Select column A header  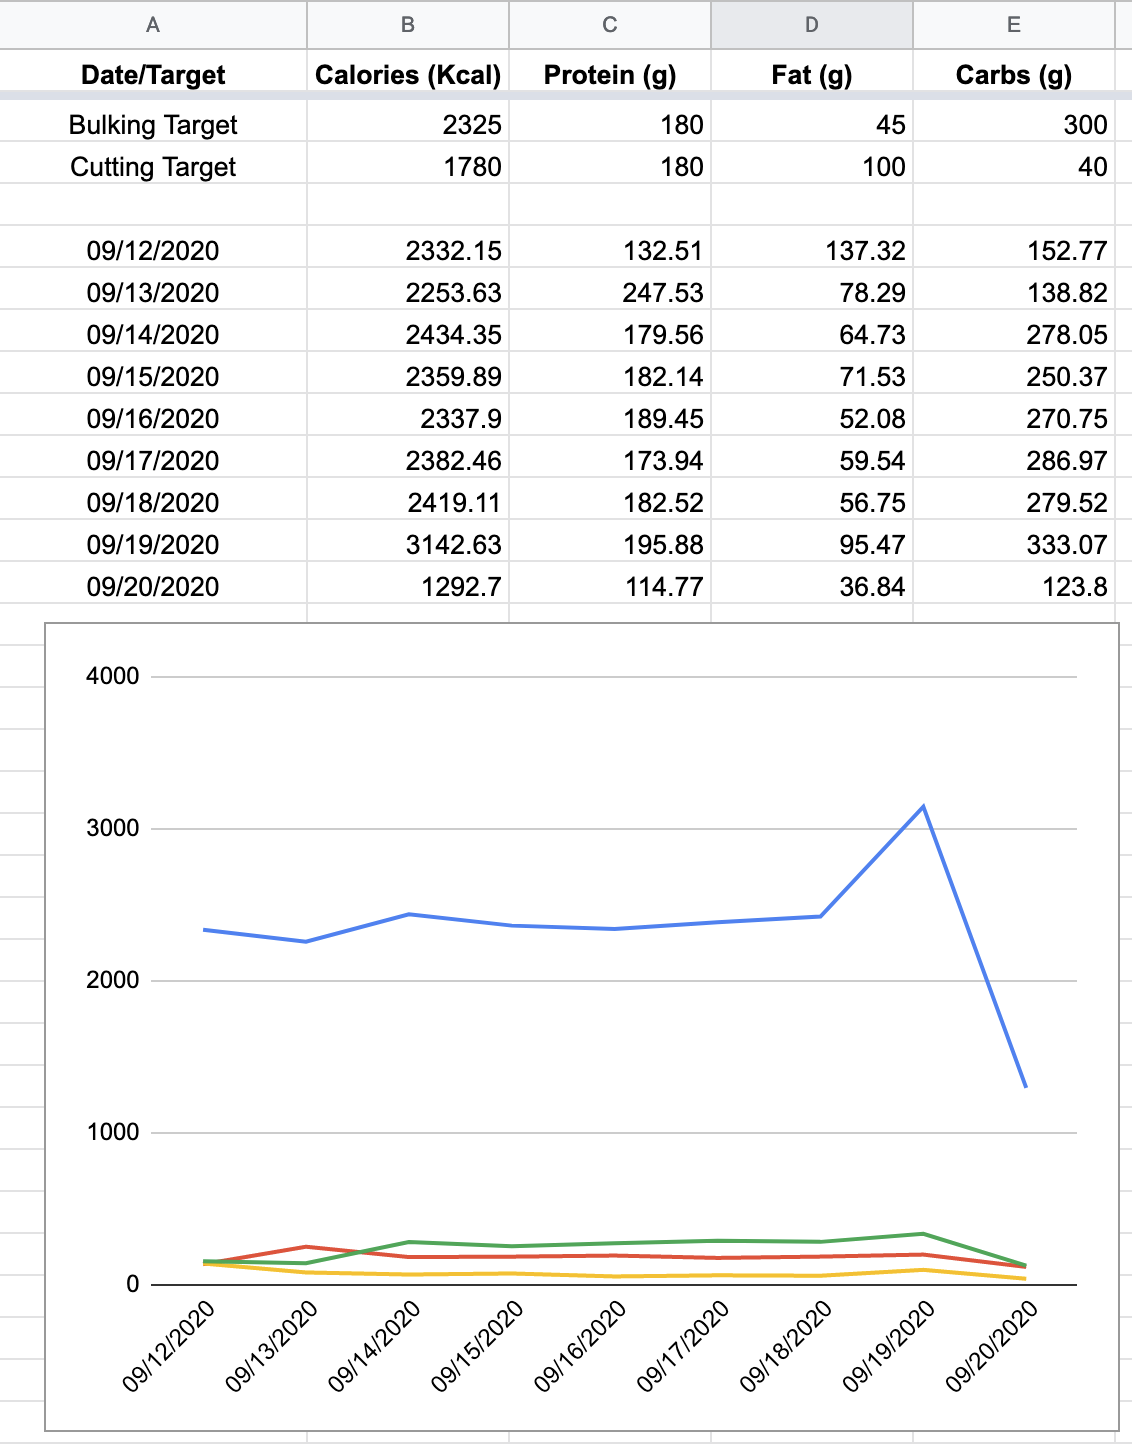tap(153, 25)
